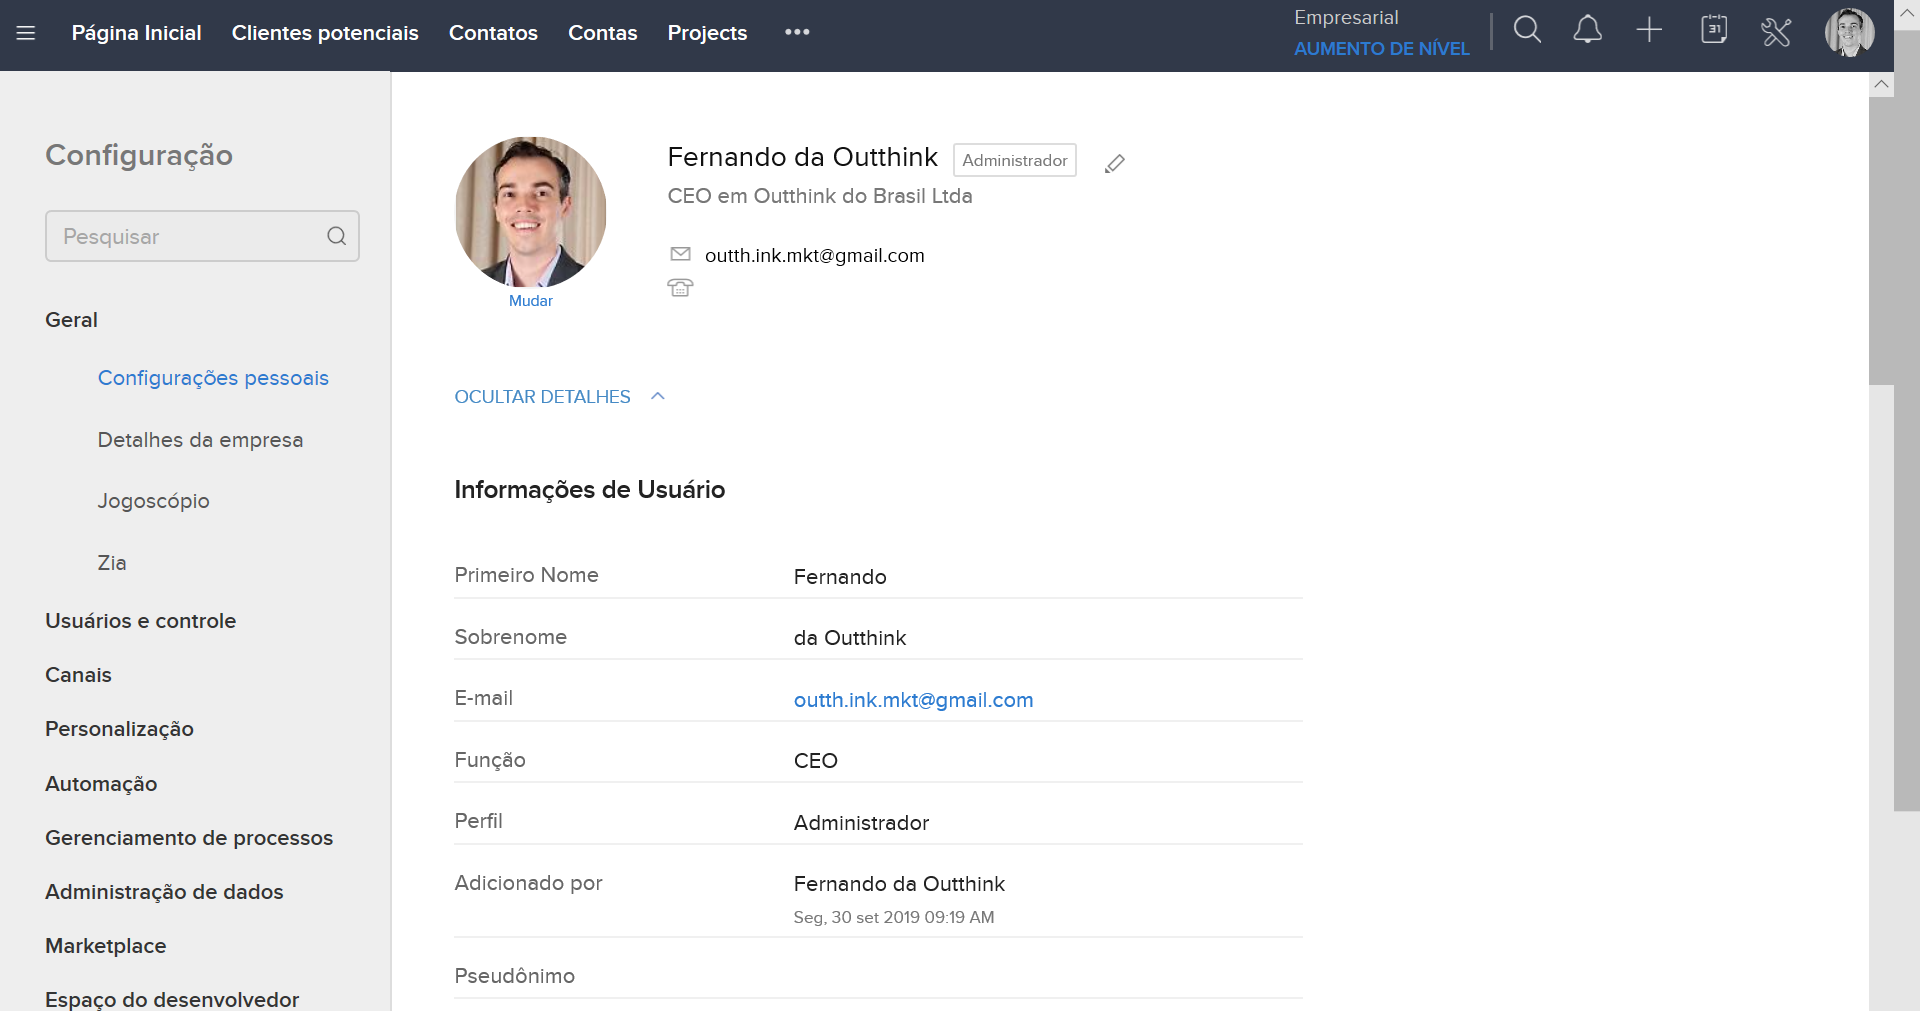Open the hamburger menu icon

click(26, 33)
